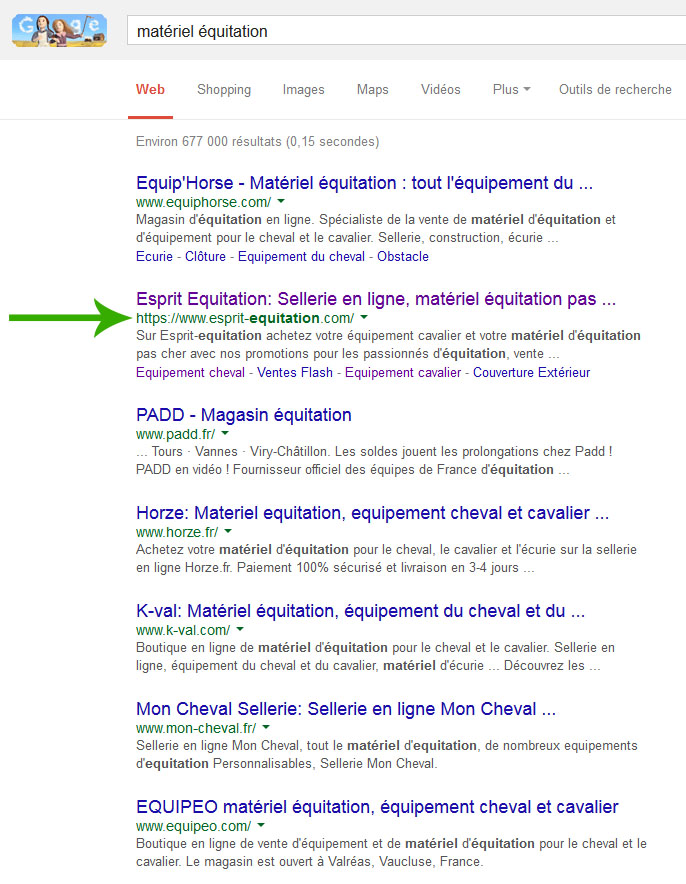686x884 pixels.
Task: Open the Clôture sitelink
Action: point(205,257)
